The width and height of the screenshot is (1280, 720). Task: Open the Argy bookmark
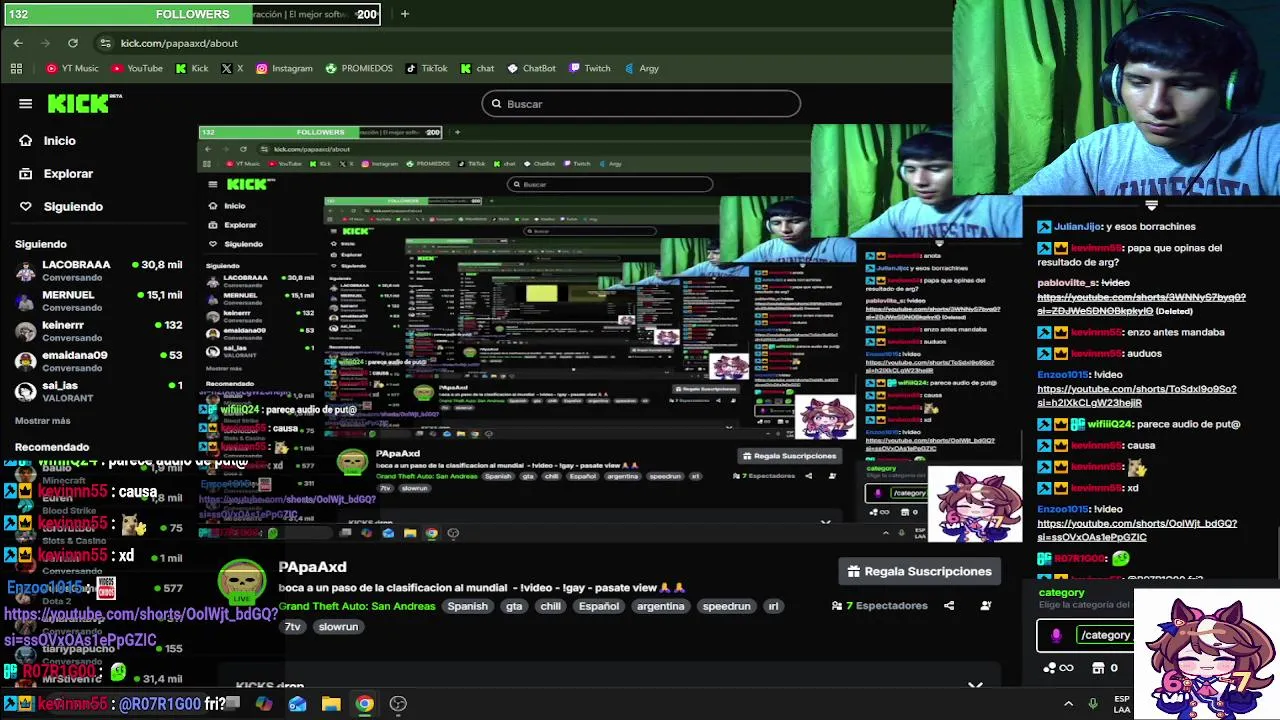click(x=641, y=68)
